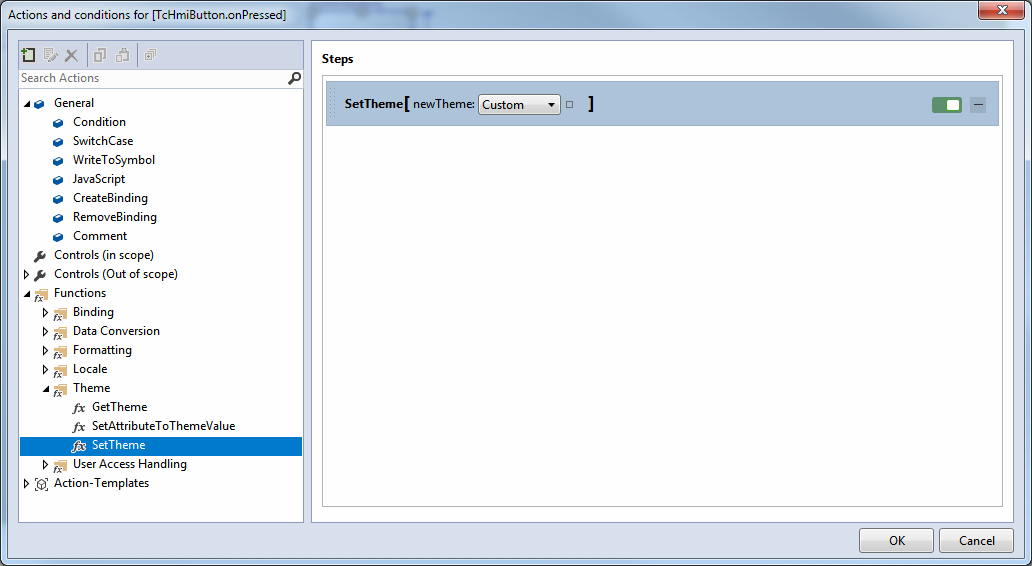Select the SwitchCase action
The image size is (1032, 566).
(103, 141)
